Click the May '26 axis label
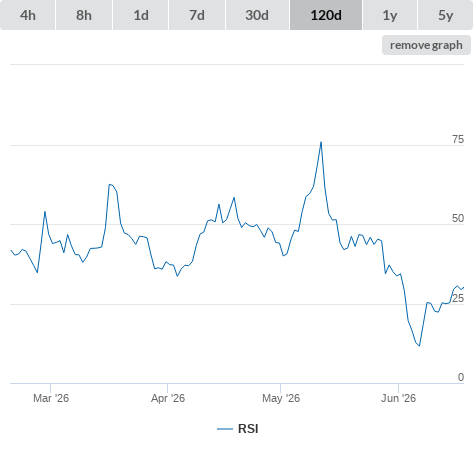Viewport: 474px width, 455px height. [x=281, y=398]
